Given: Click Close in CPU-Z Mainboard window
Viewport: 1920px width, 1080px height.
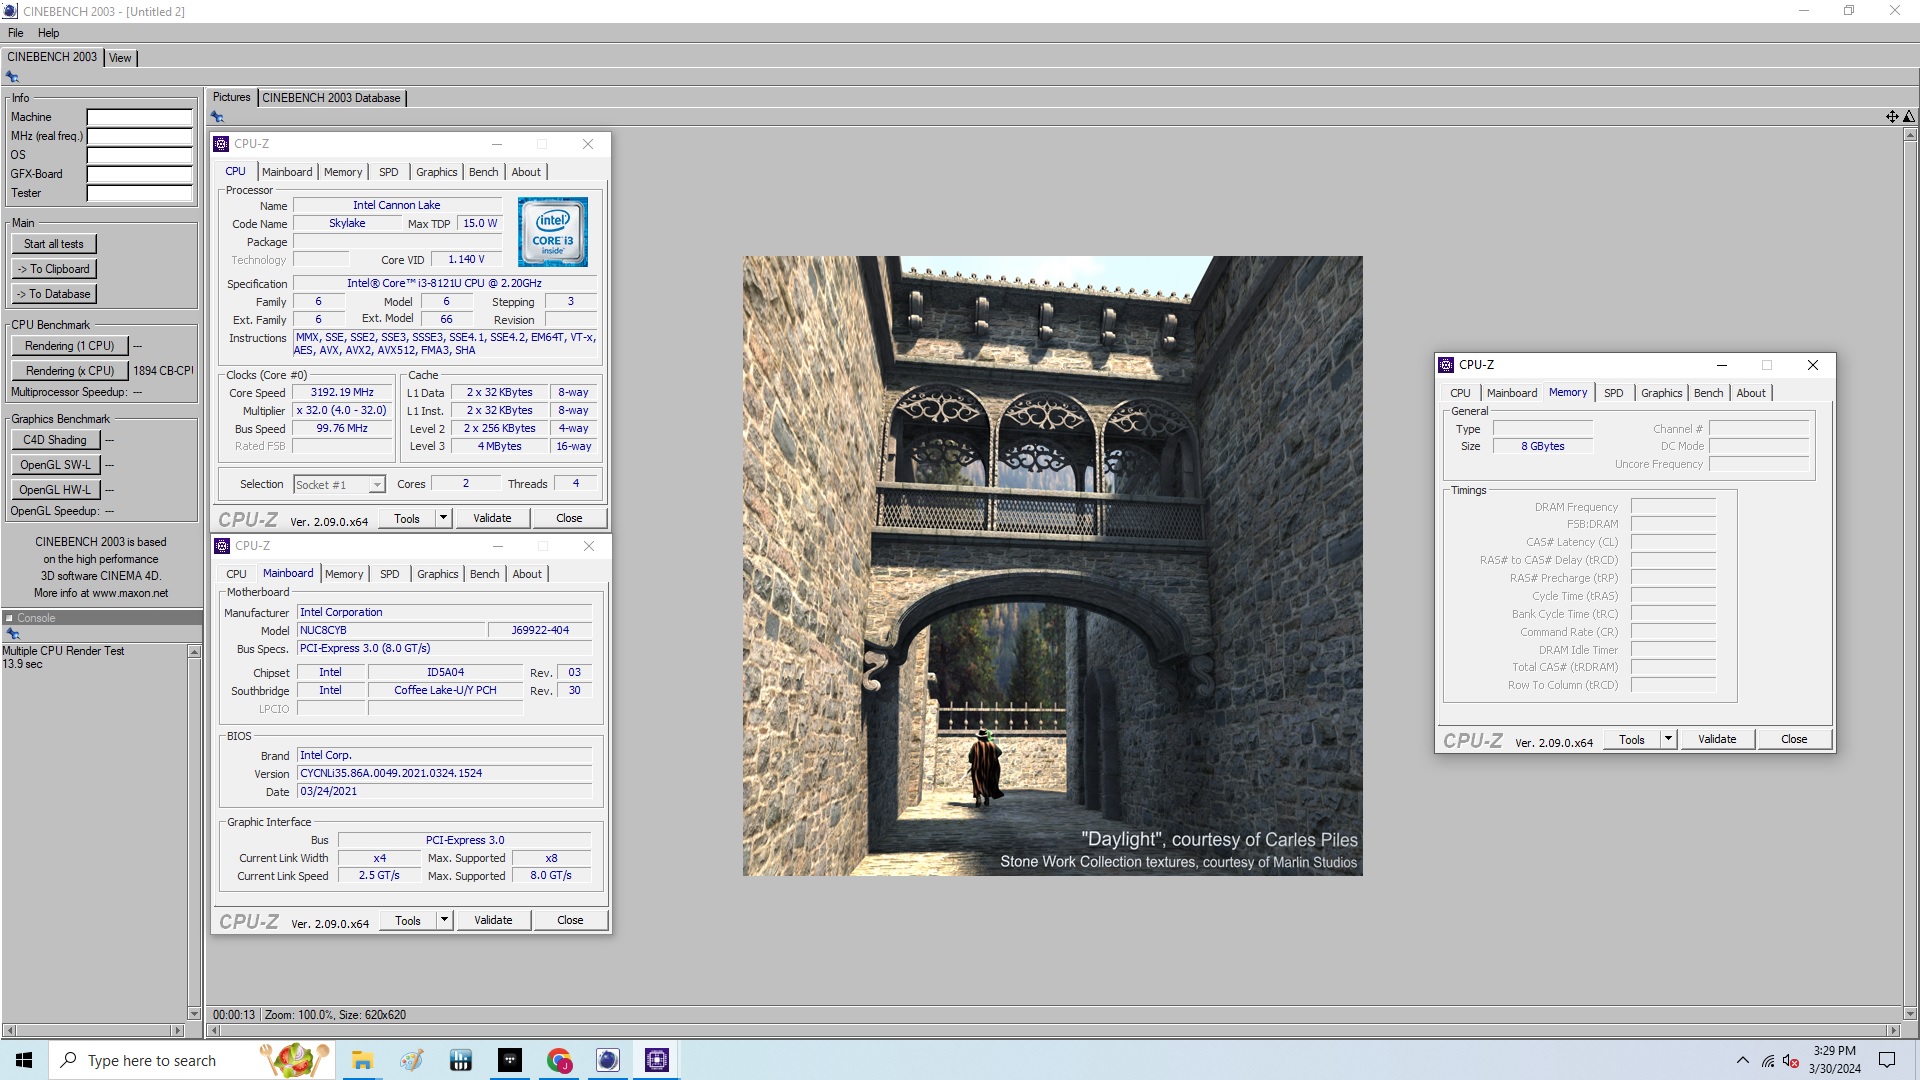Looking at the screenshot, I should click(x=570, y=920).
